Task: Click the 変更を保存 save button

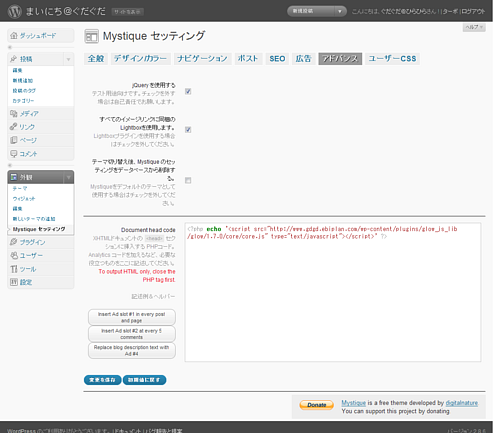Action: (102, 380)
